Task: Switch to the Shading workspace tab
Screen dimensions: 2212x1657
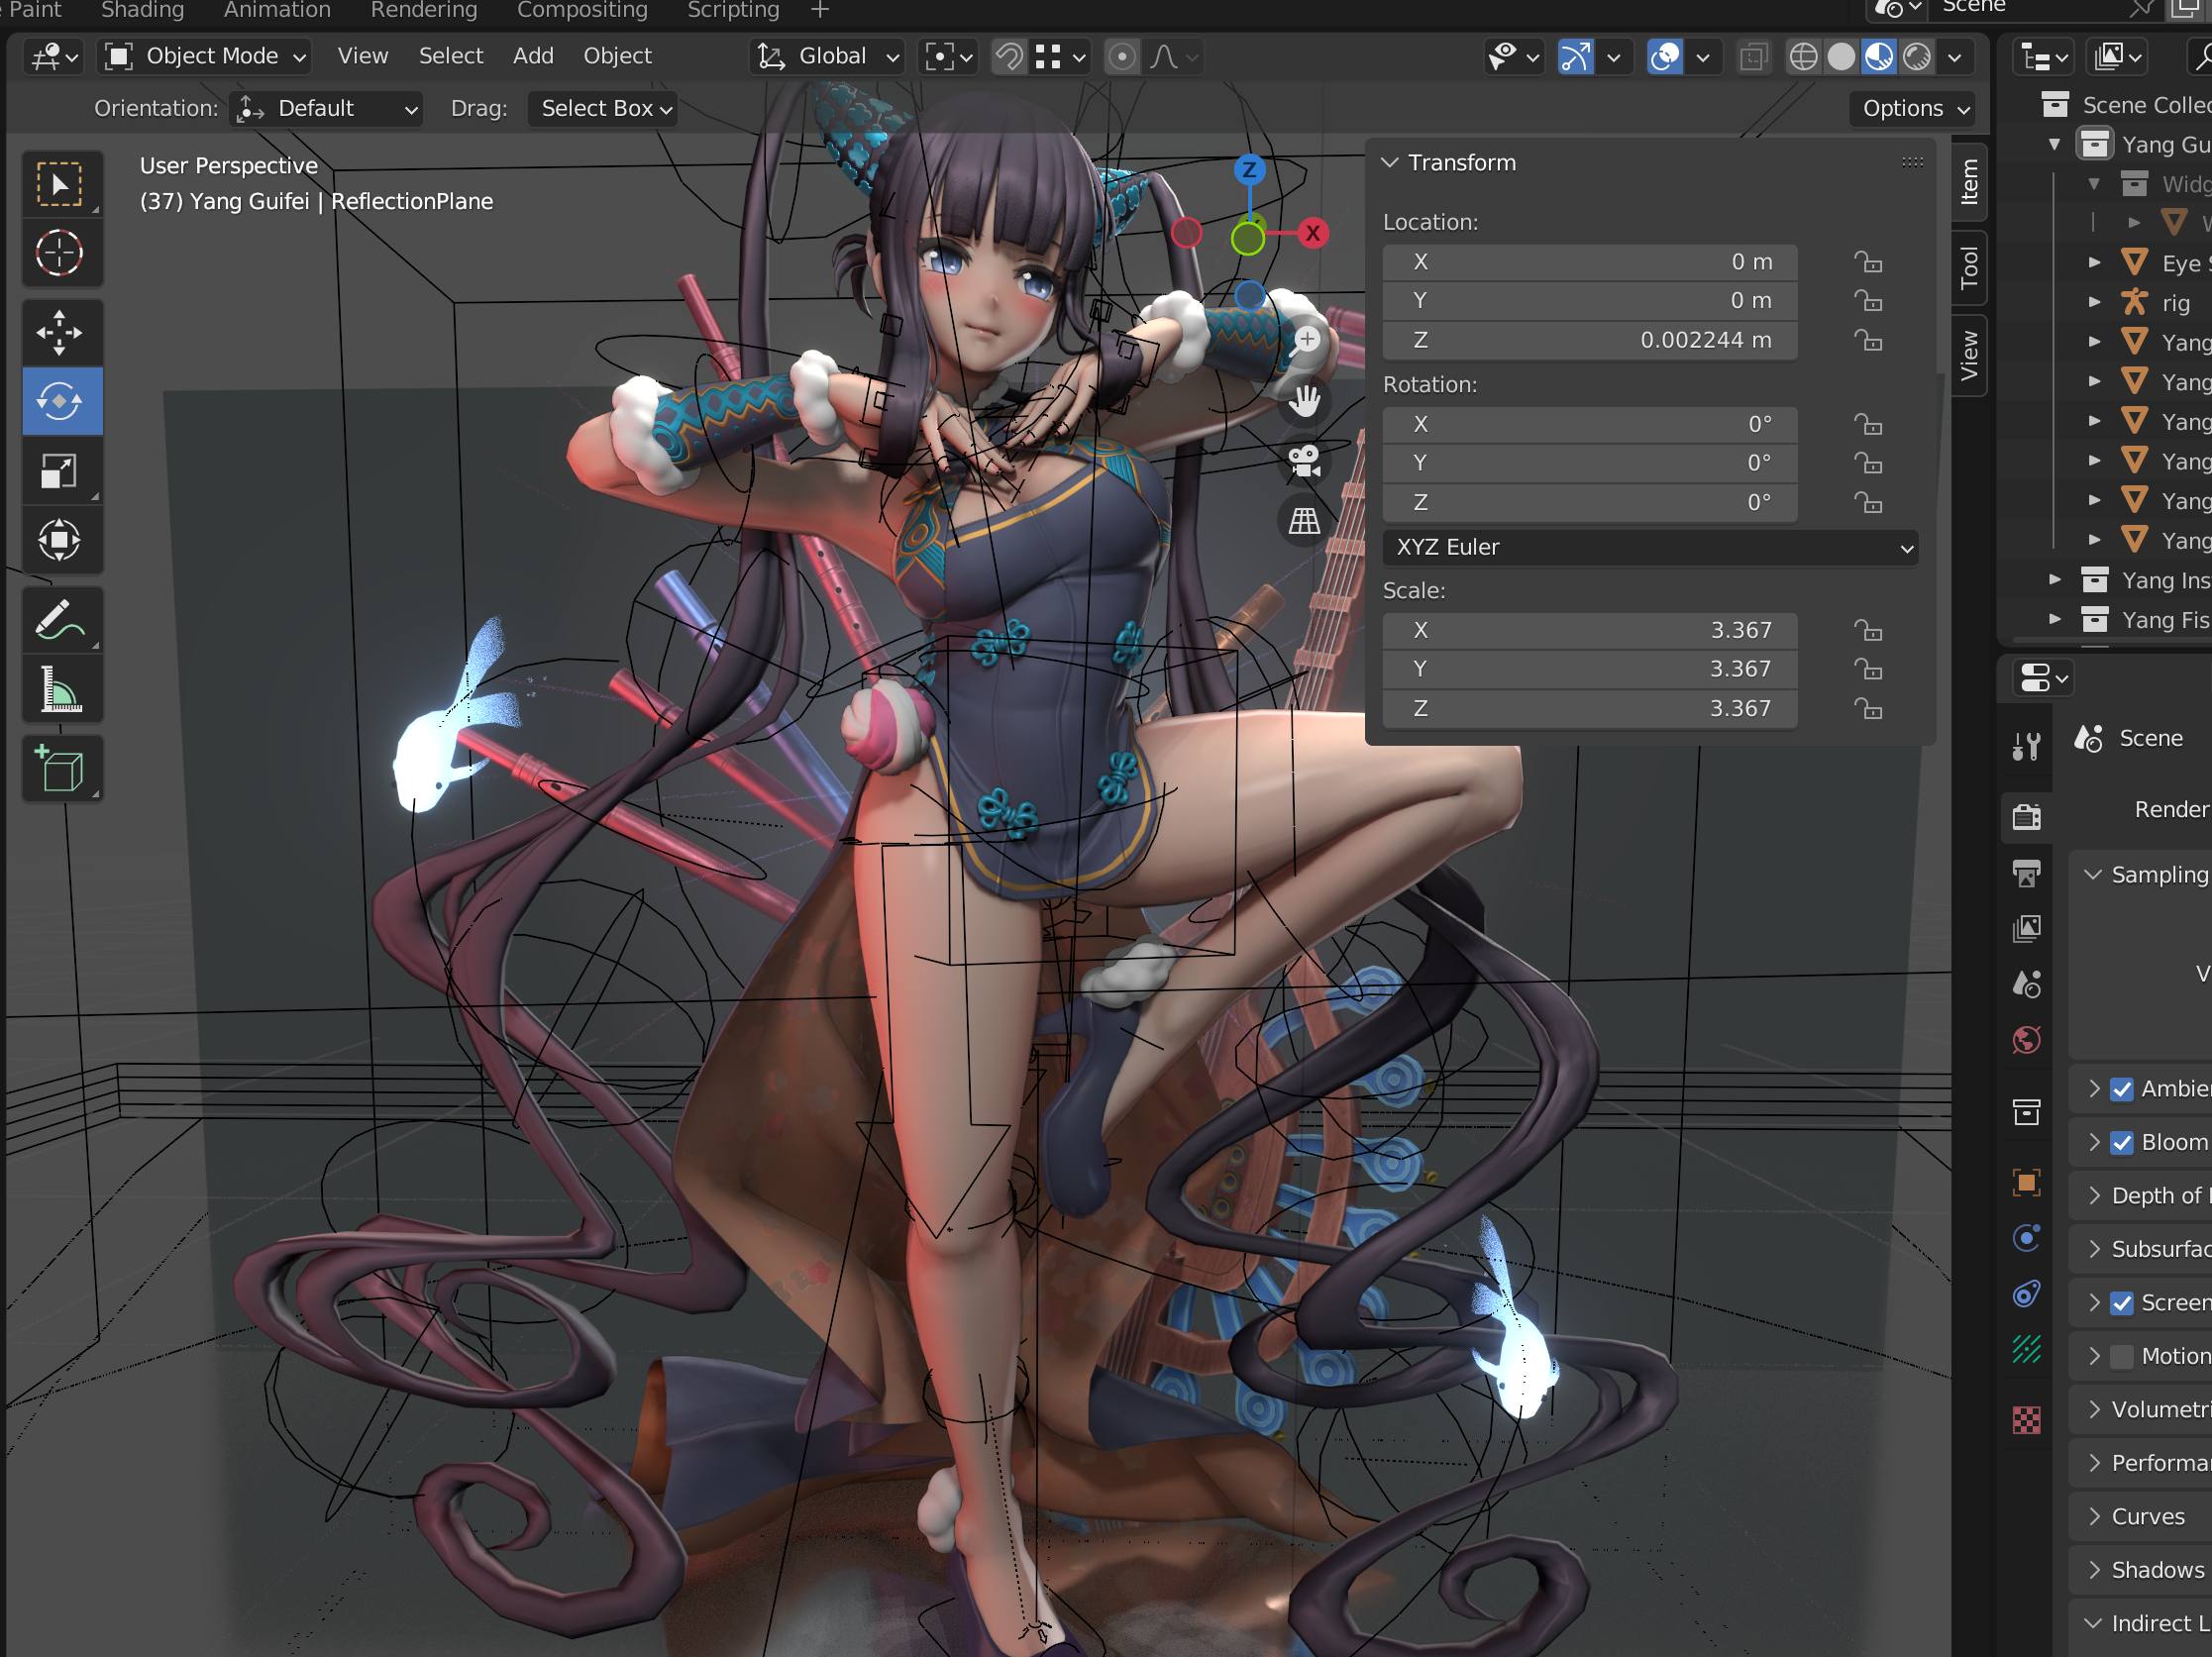Action: [x=143, y=10]
